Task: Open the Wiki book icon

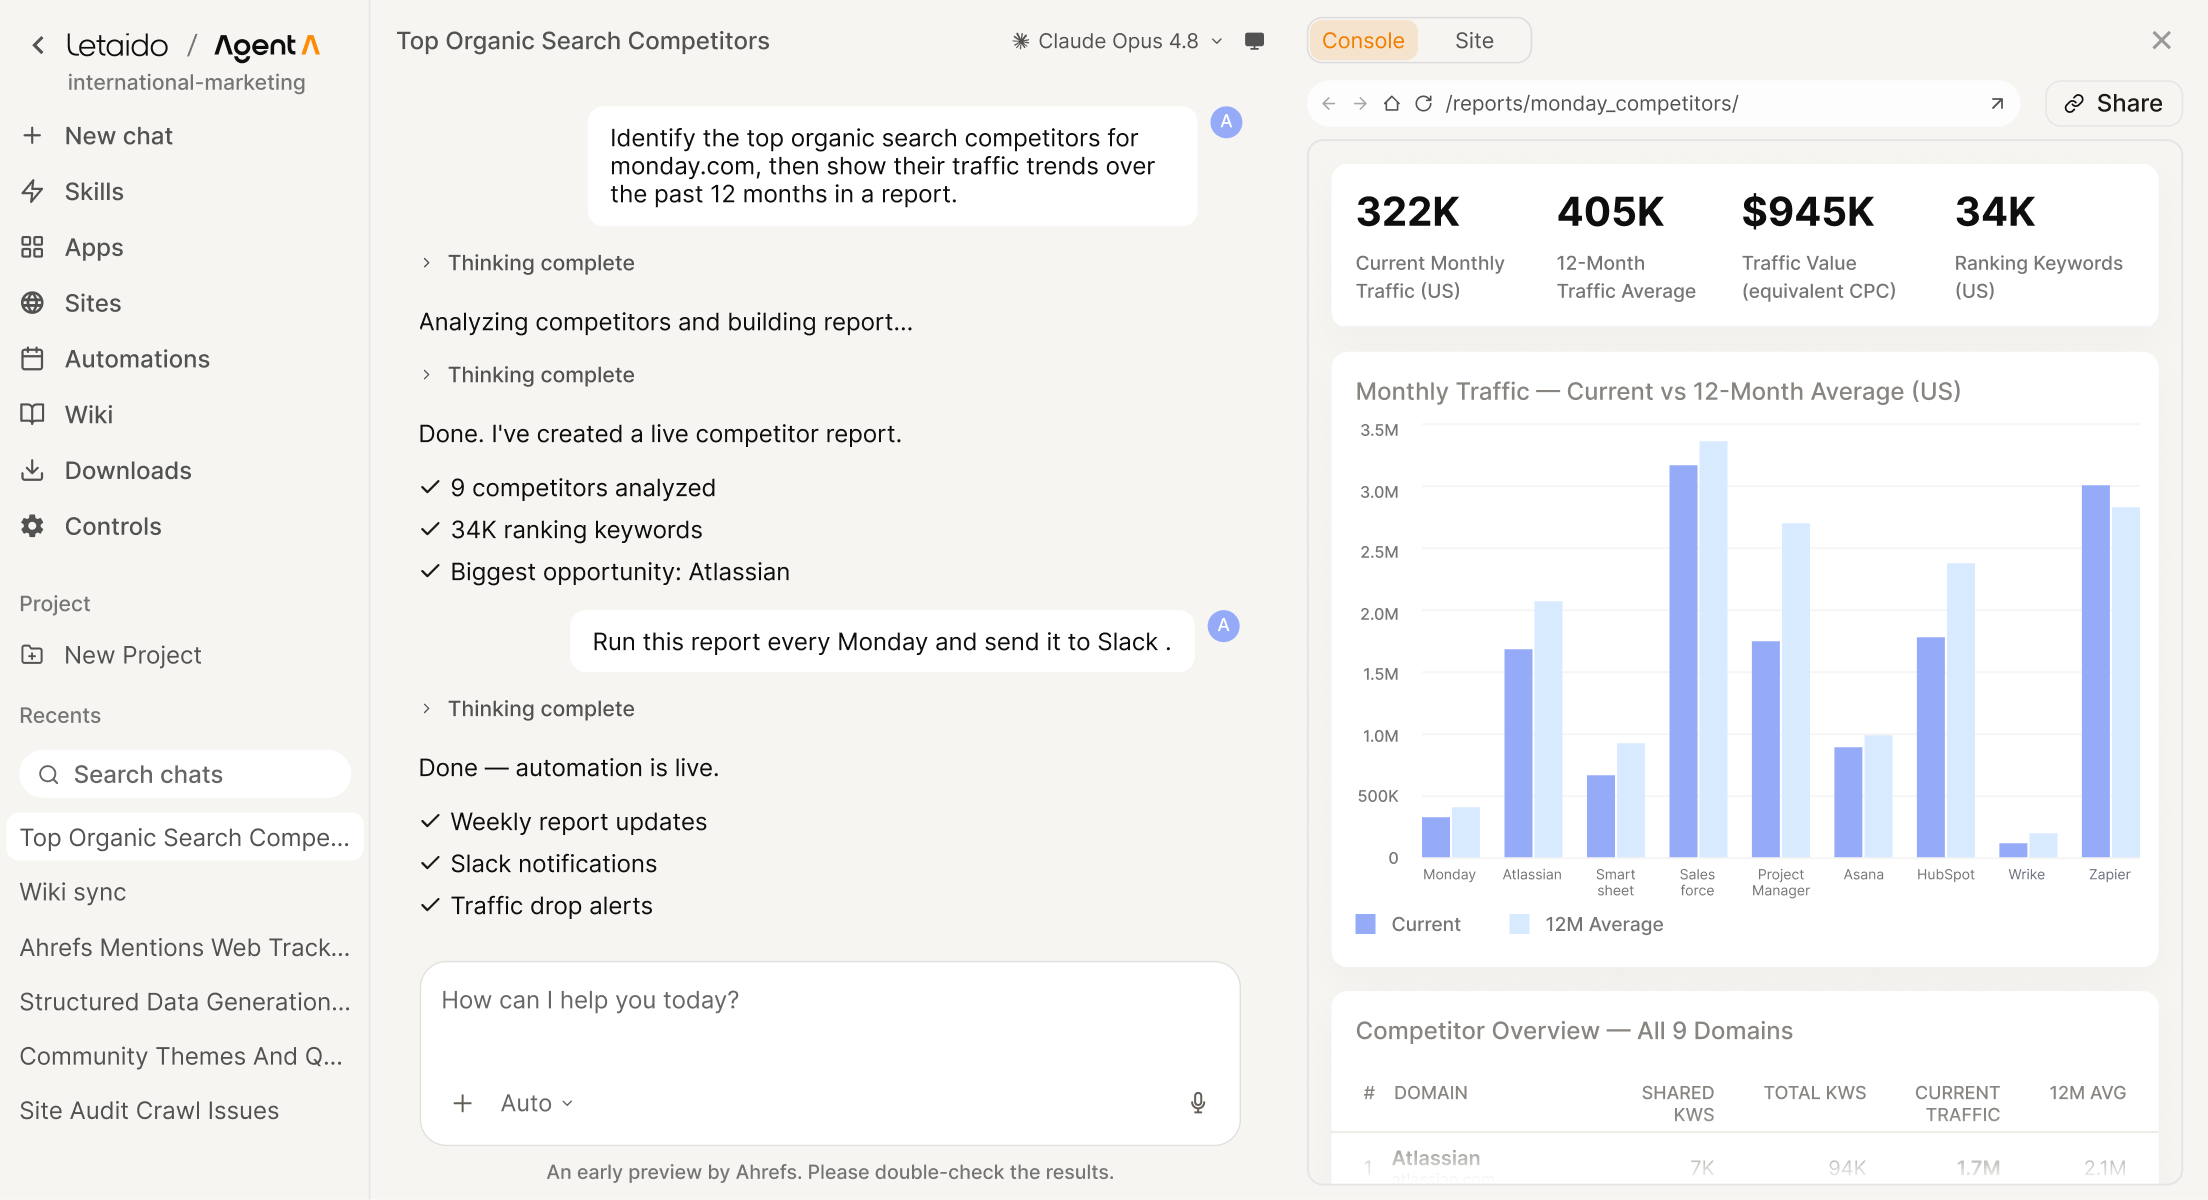Action: point(32,414)
